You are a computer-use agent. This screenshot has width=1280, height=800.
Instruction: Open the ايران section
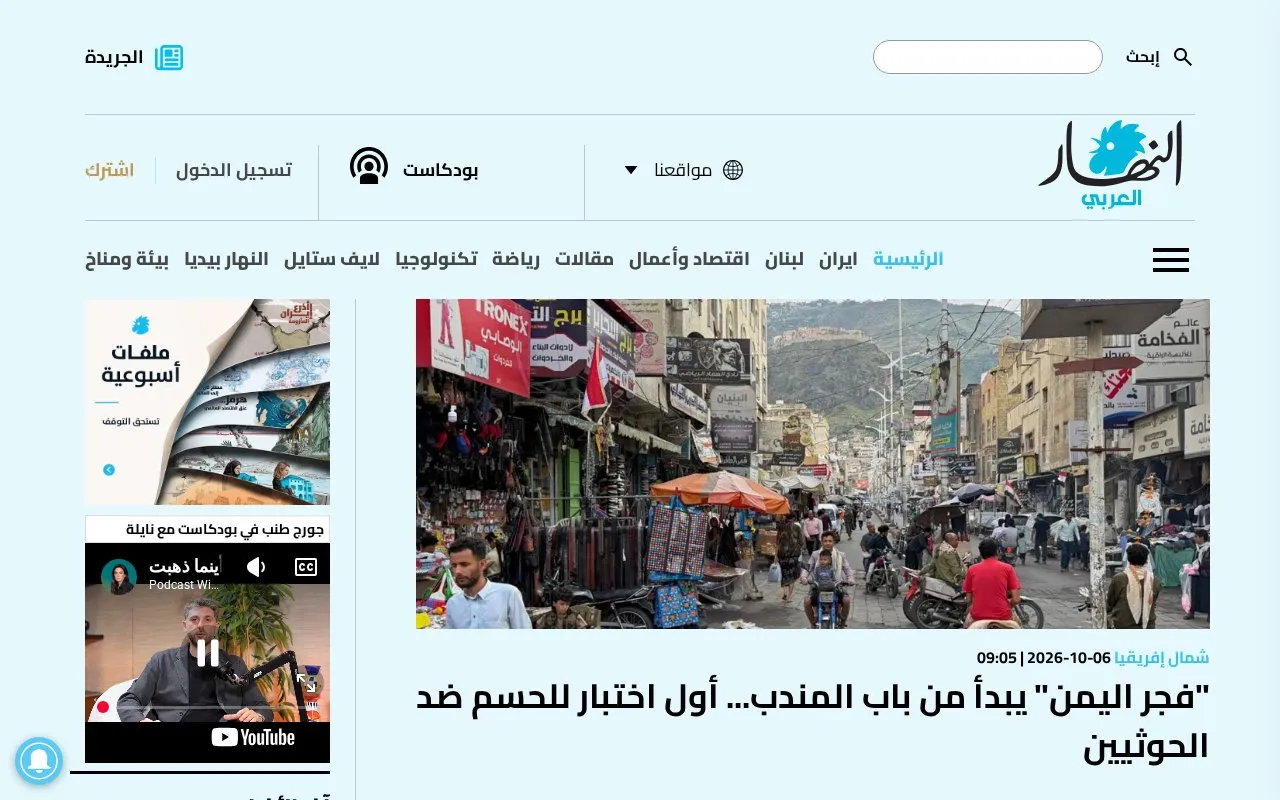tap(838, 260)
